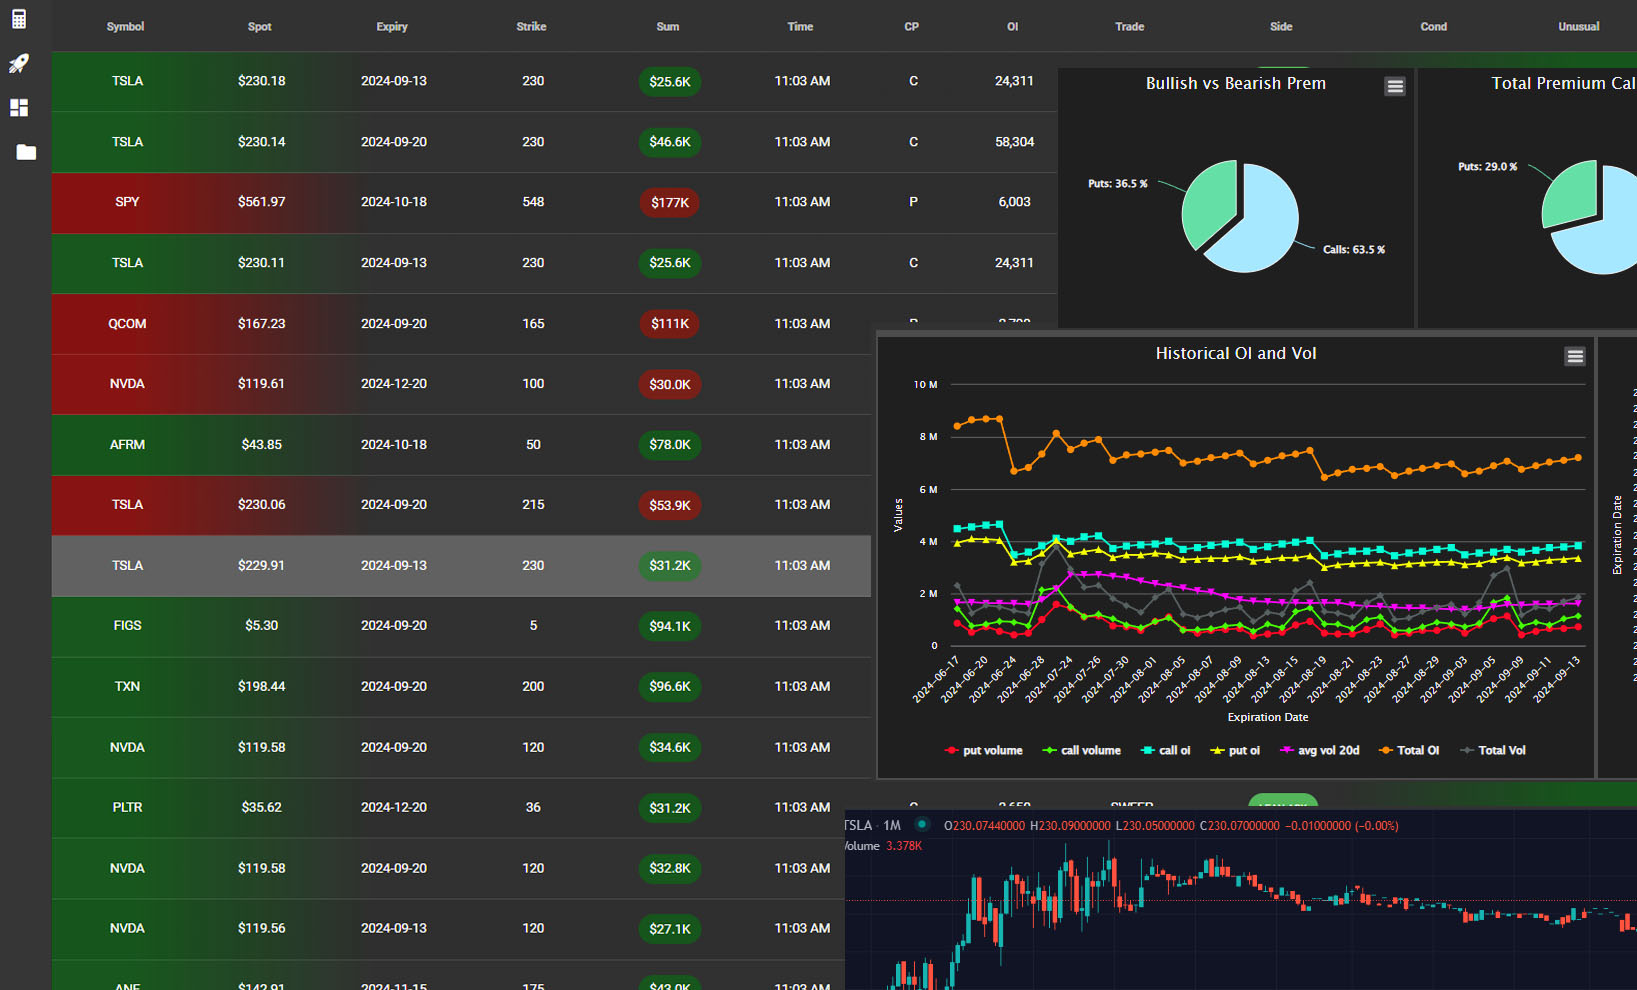The width and height of the screenshot is (1637, 990).
Task: Toggle call volume legend series
Action: pyautogui.click(x=1082, y=751)
